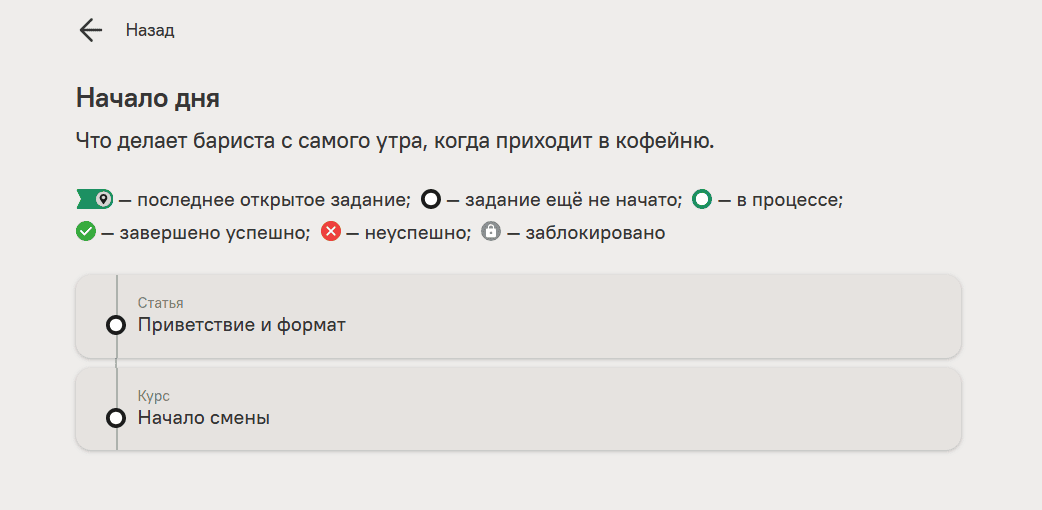Click the grey padlock blocked legend icon
1042x510 pixels.
click(x=490, y=232)
